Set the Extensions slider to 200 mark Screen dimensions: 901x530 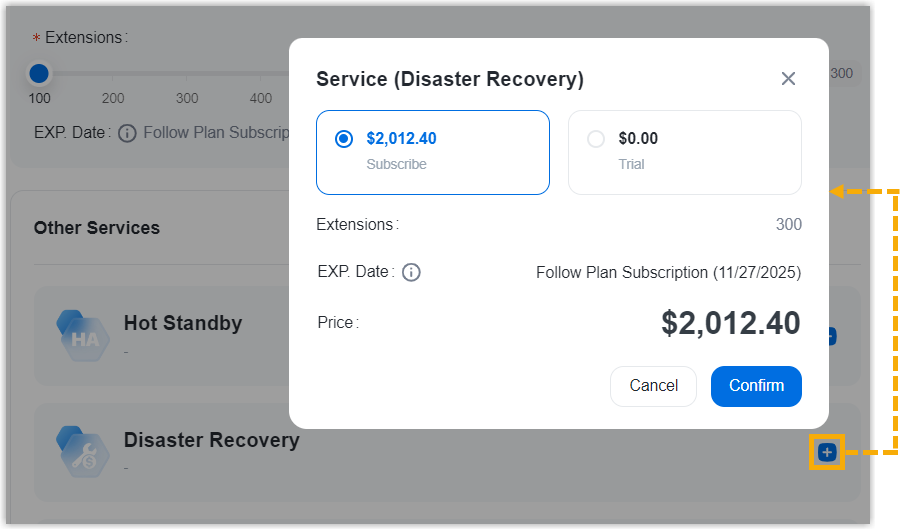tap(113, 98)
